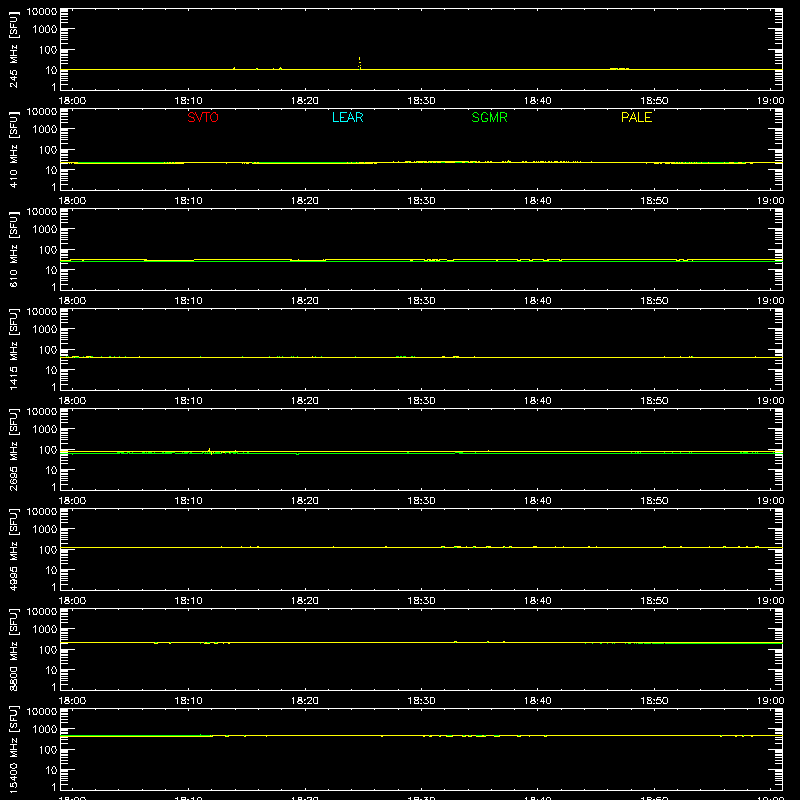Click the 10 y-axis label of 1415 MHz panel
The height and width of the screenshot is (800, 800).
pos(51,370)
